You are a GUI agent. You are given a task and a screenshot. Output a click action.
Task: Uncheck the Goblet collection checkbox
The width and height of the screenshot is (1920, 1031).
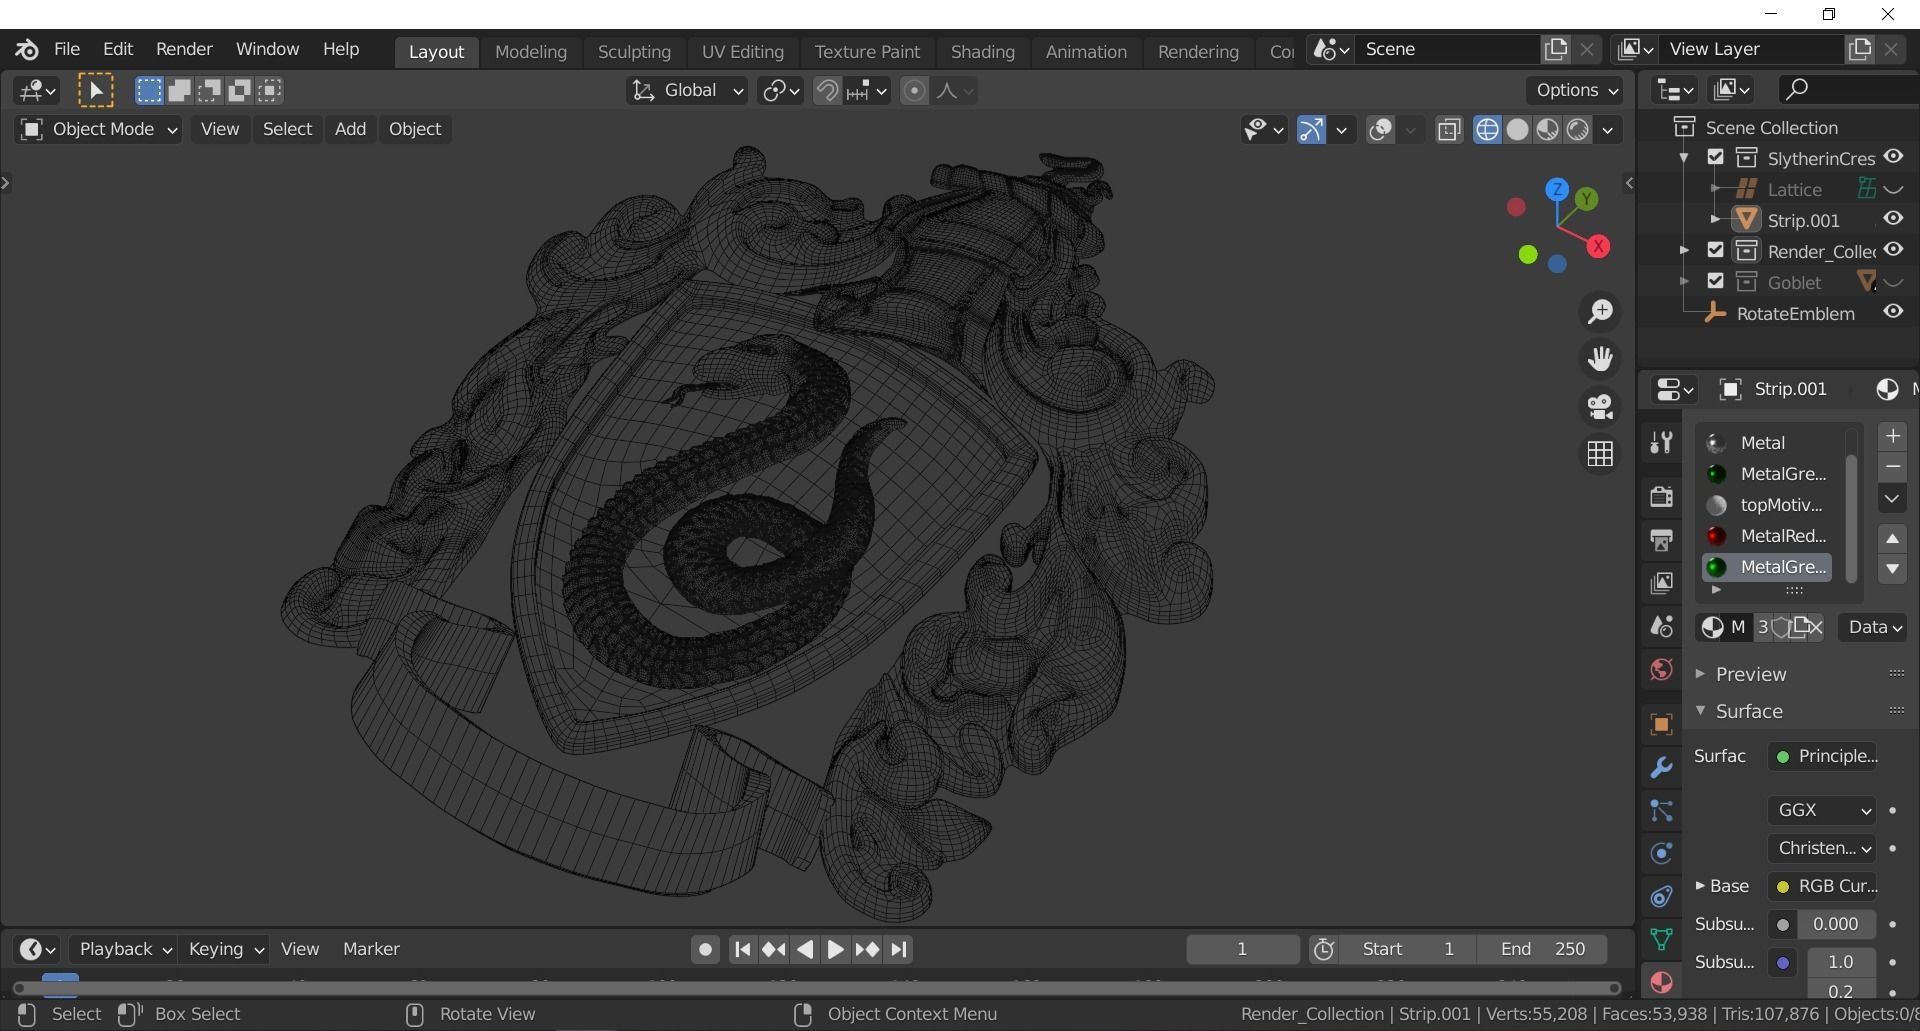tap(1716, 281)
